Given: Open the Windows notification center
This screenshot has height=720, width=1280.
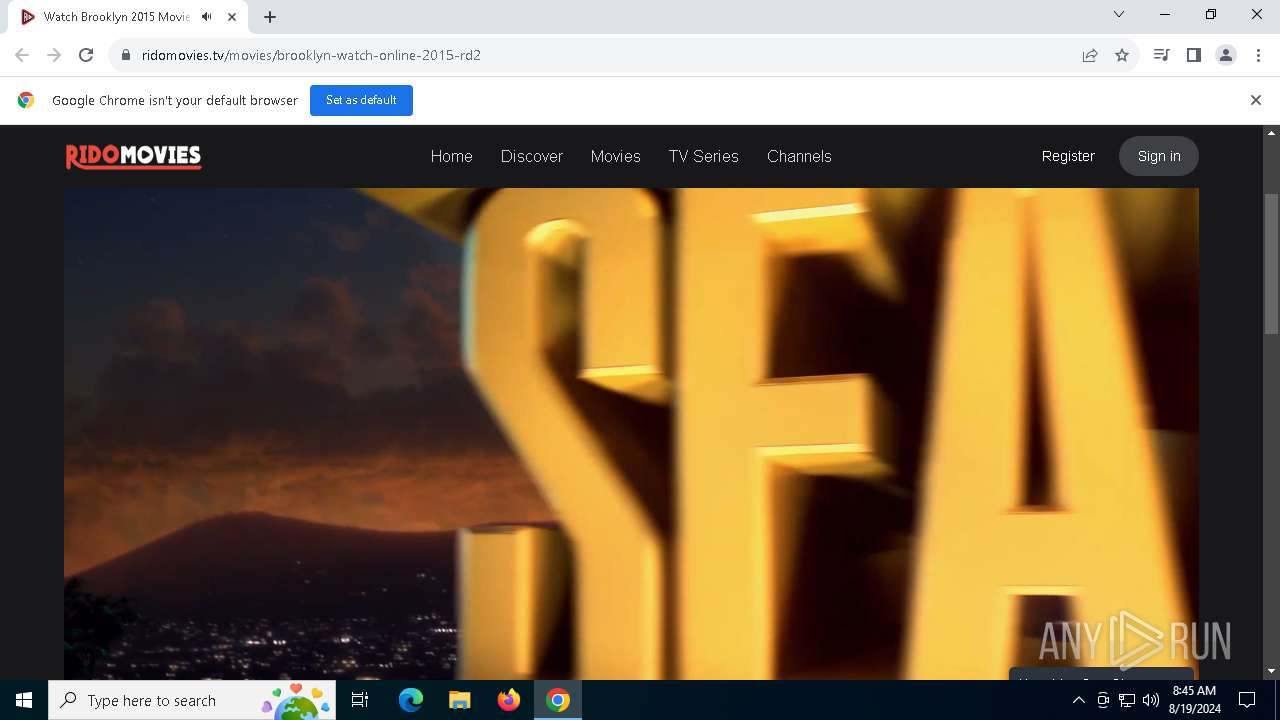Looking at the screenshot, I should point(1247,700).
